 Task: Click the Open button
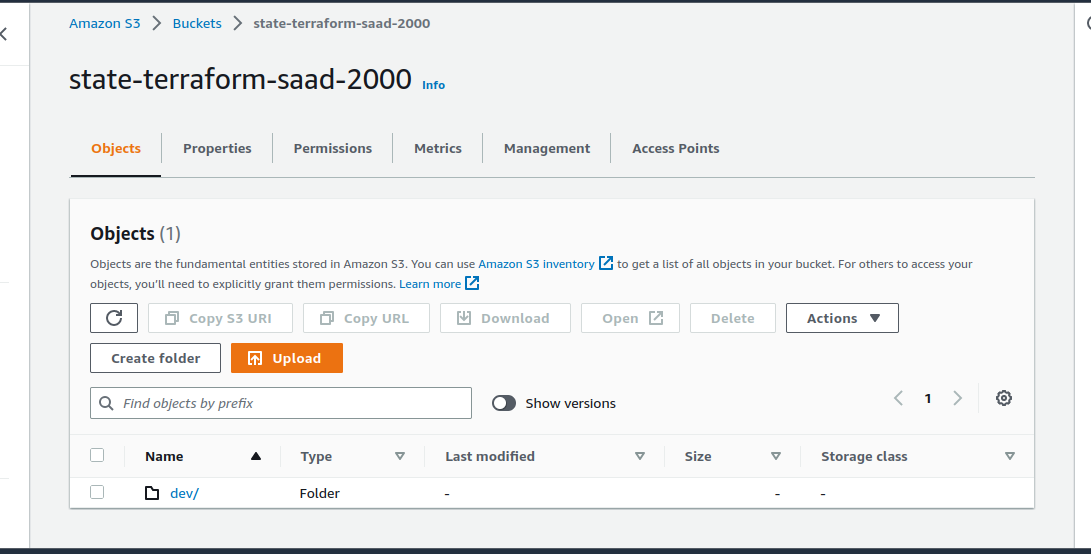[x=630, y=318]
